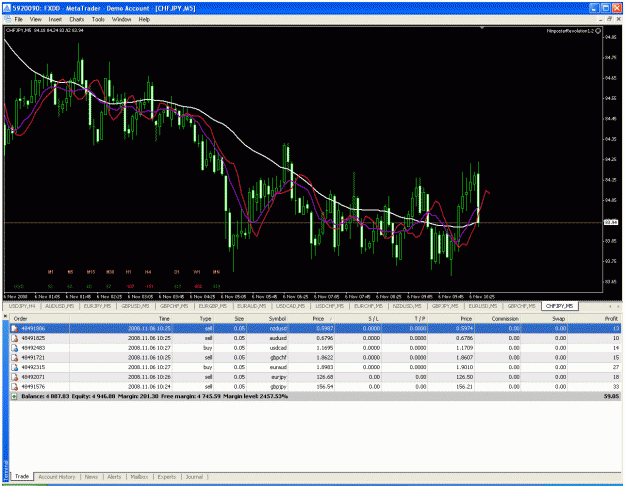The image size is (625, 486).
Task: Switch to the USDJPY,H4 chart tab
Action: click(x=22, y=306)
